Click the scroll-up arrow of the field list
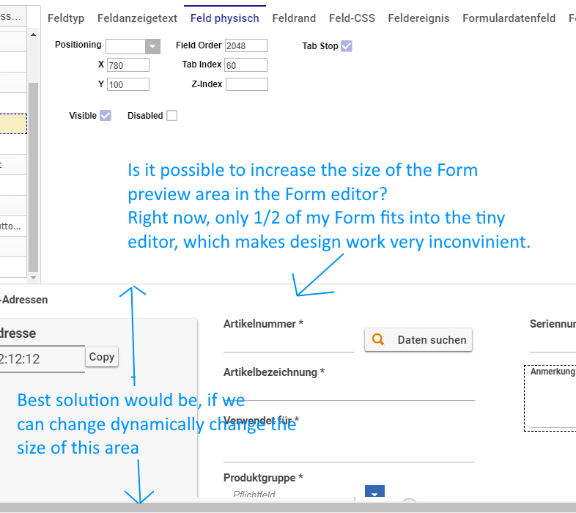Screen dimensions: 576x513 click(x=33, y=35)
